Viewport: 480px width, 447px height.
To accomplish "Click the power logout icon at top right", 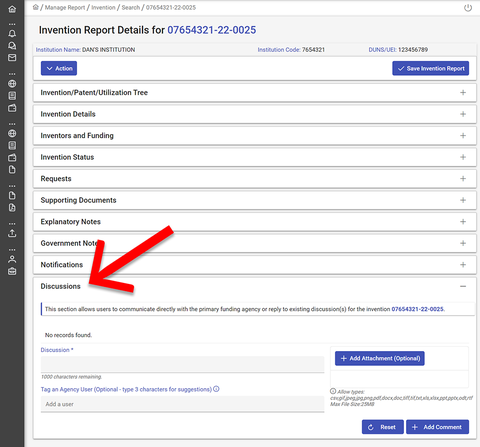I will pyautogui.click(x=468, y=8).
